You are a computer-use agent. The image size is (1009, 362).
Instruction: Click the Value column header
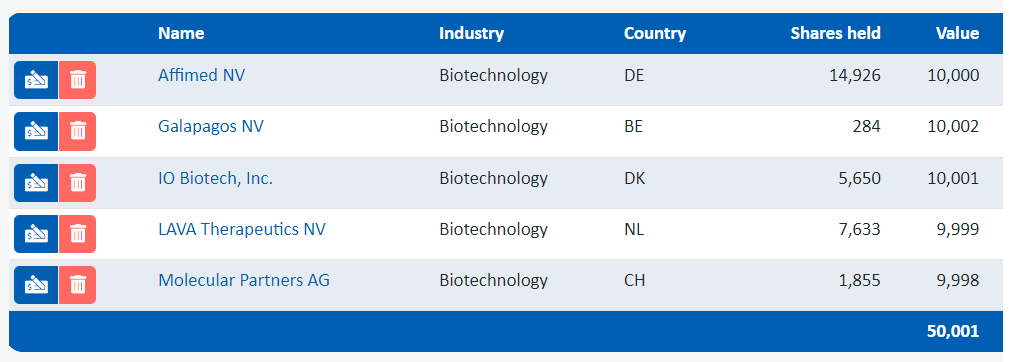(958, 33)
